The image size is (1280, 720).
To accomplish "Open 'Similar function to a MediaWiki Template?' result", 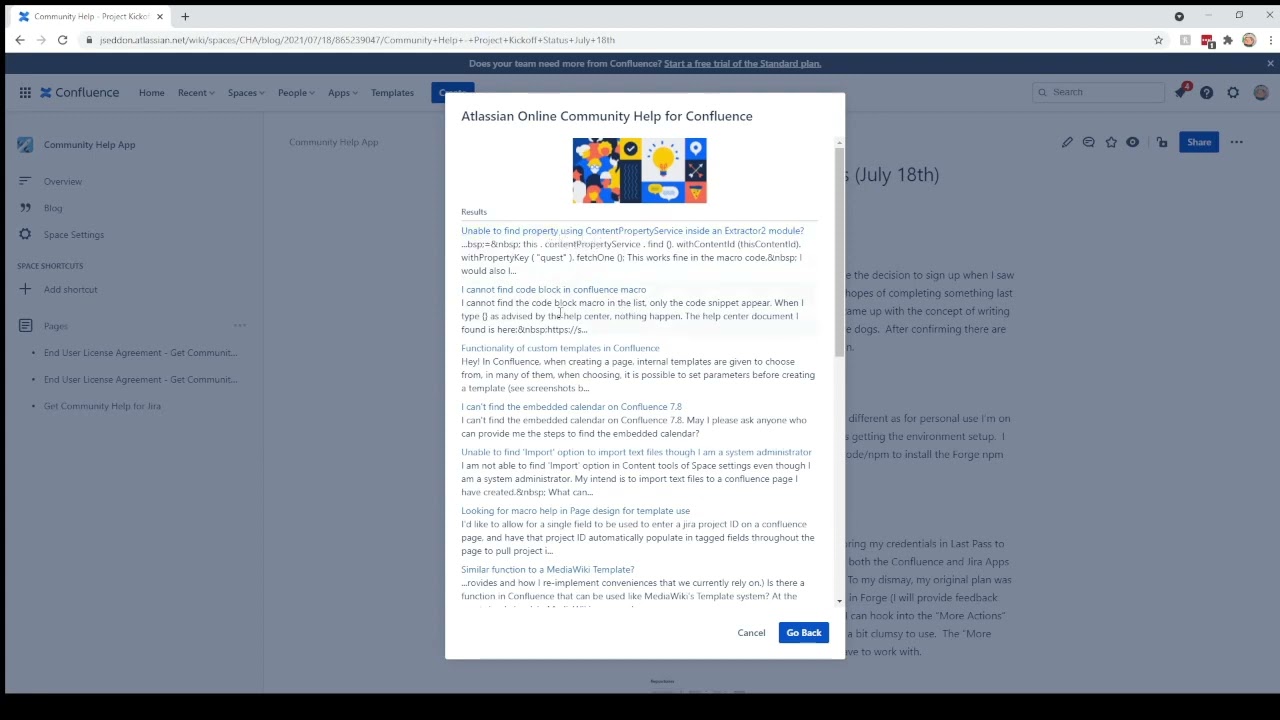I will (x=547, y=569).
